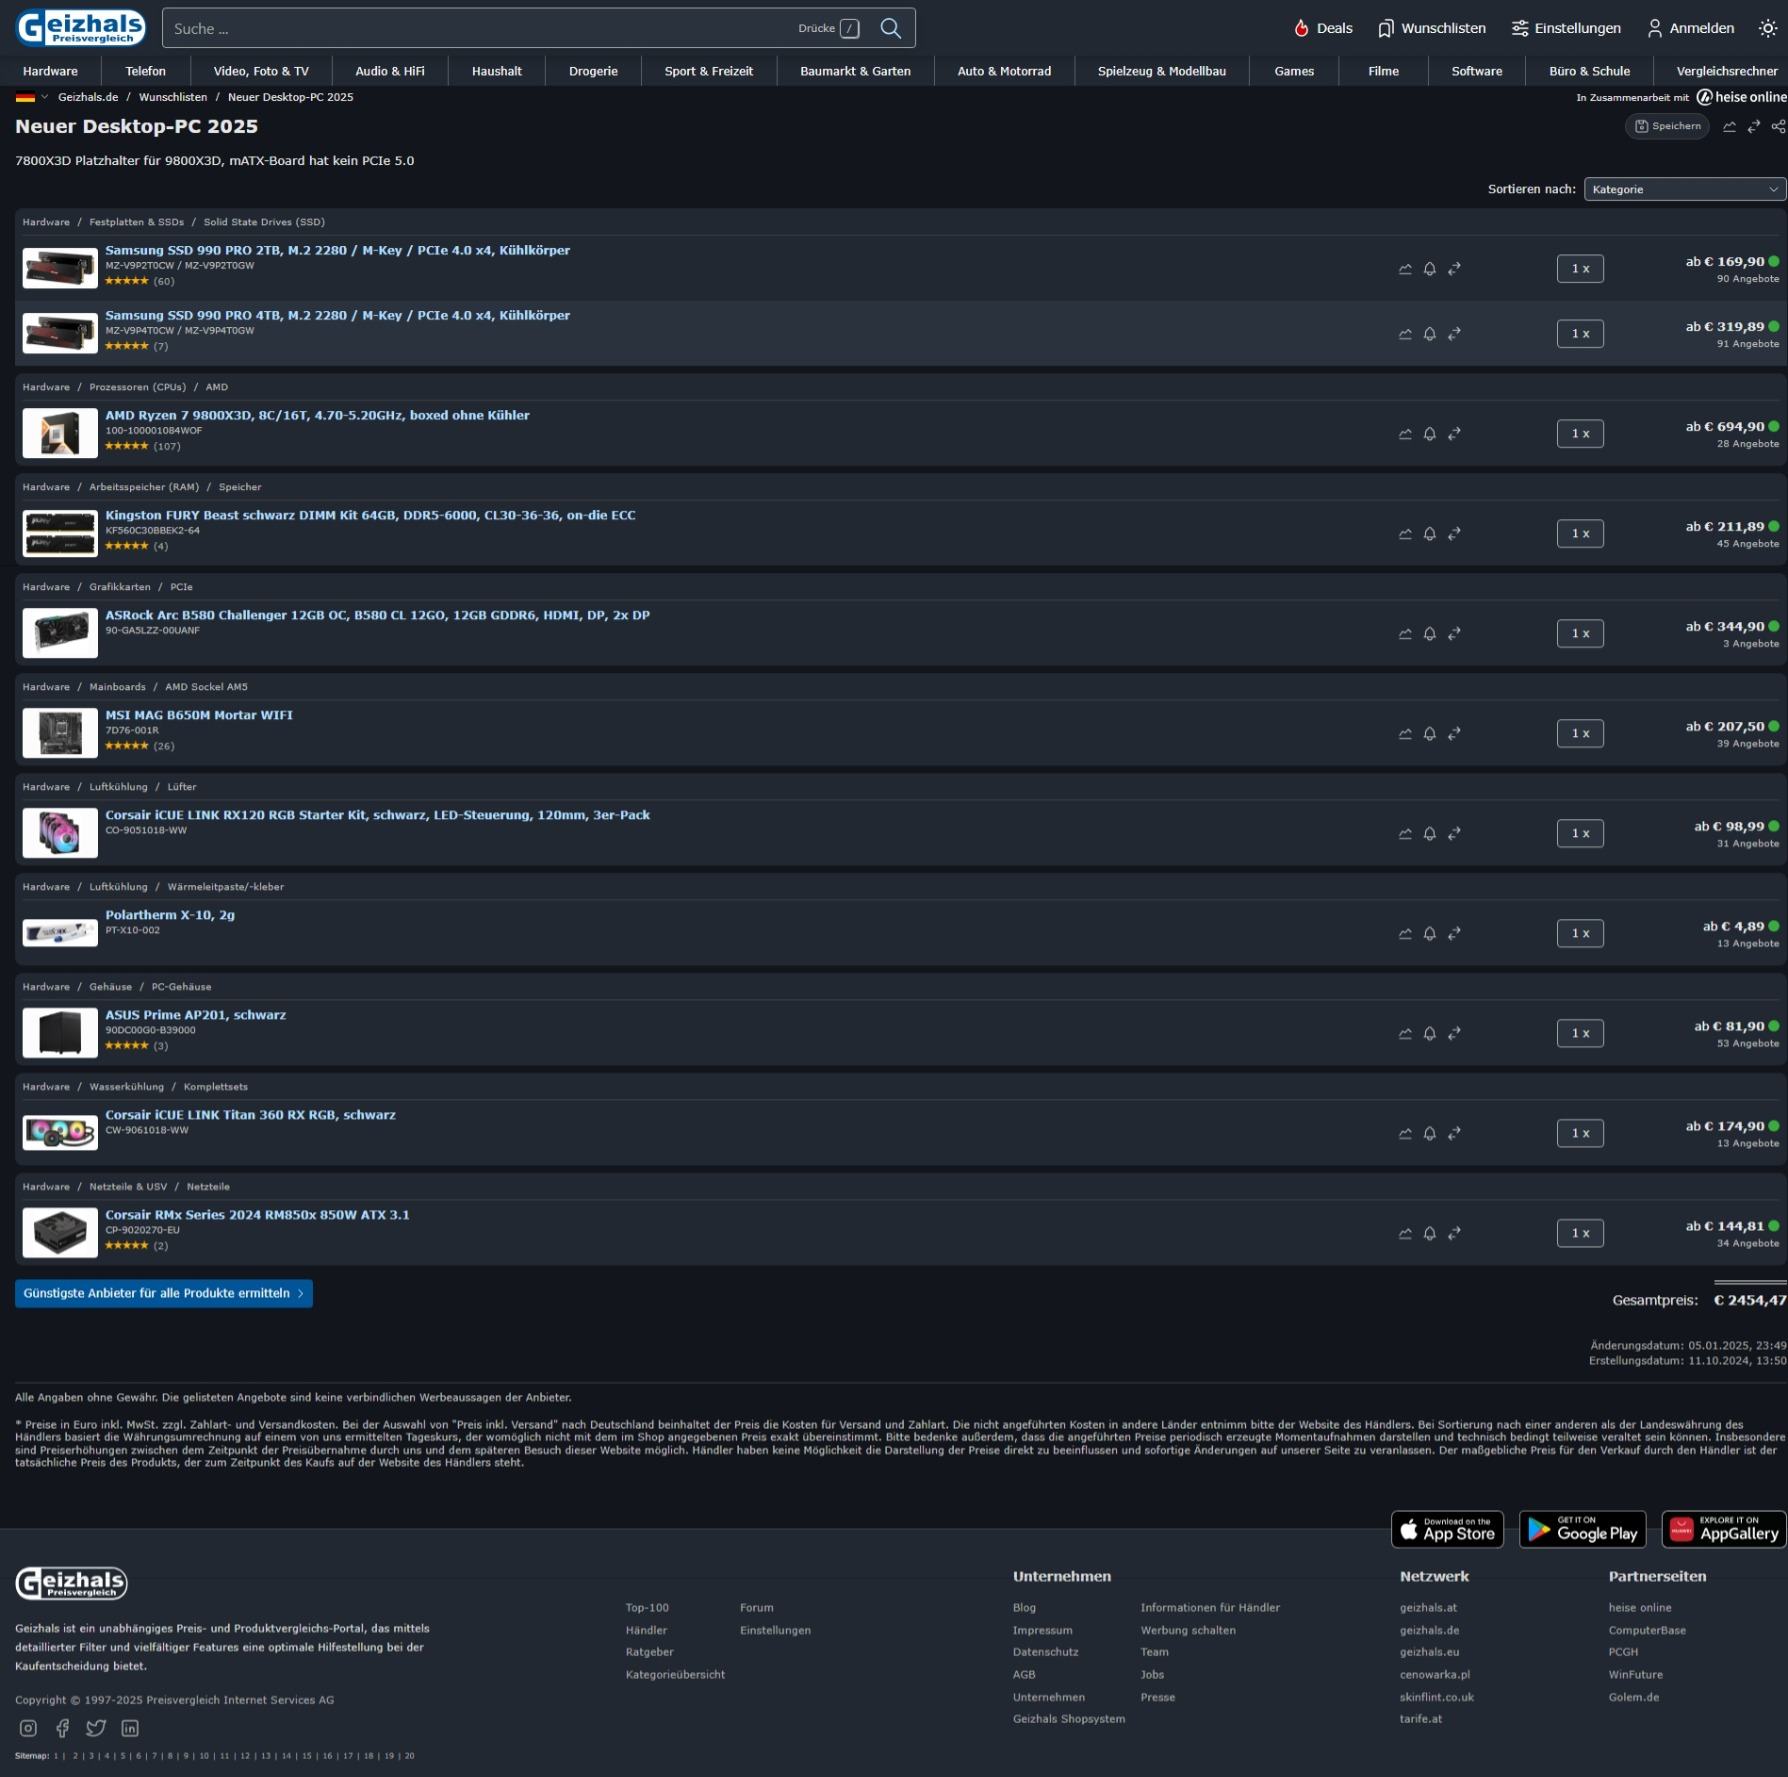The height and width of the screenshot is (1777, 1788).
Task: Change quantity 1 x for AMD Ryzen 7 9800X3D
Action: point(1580,434)
